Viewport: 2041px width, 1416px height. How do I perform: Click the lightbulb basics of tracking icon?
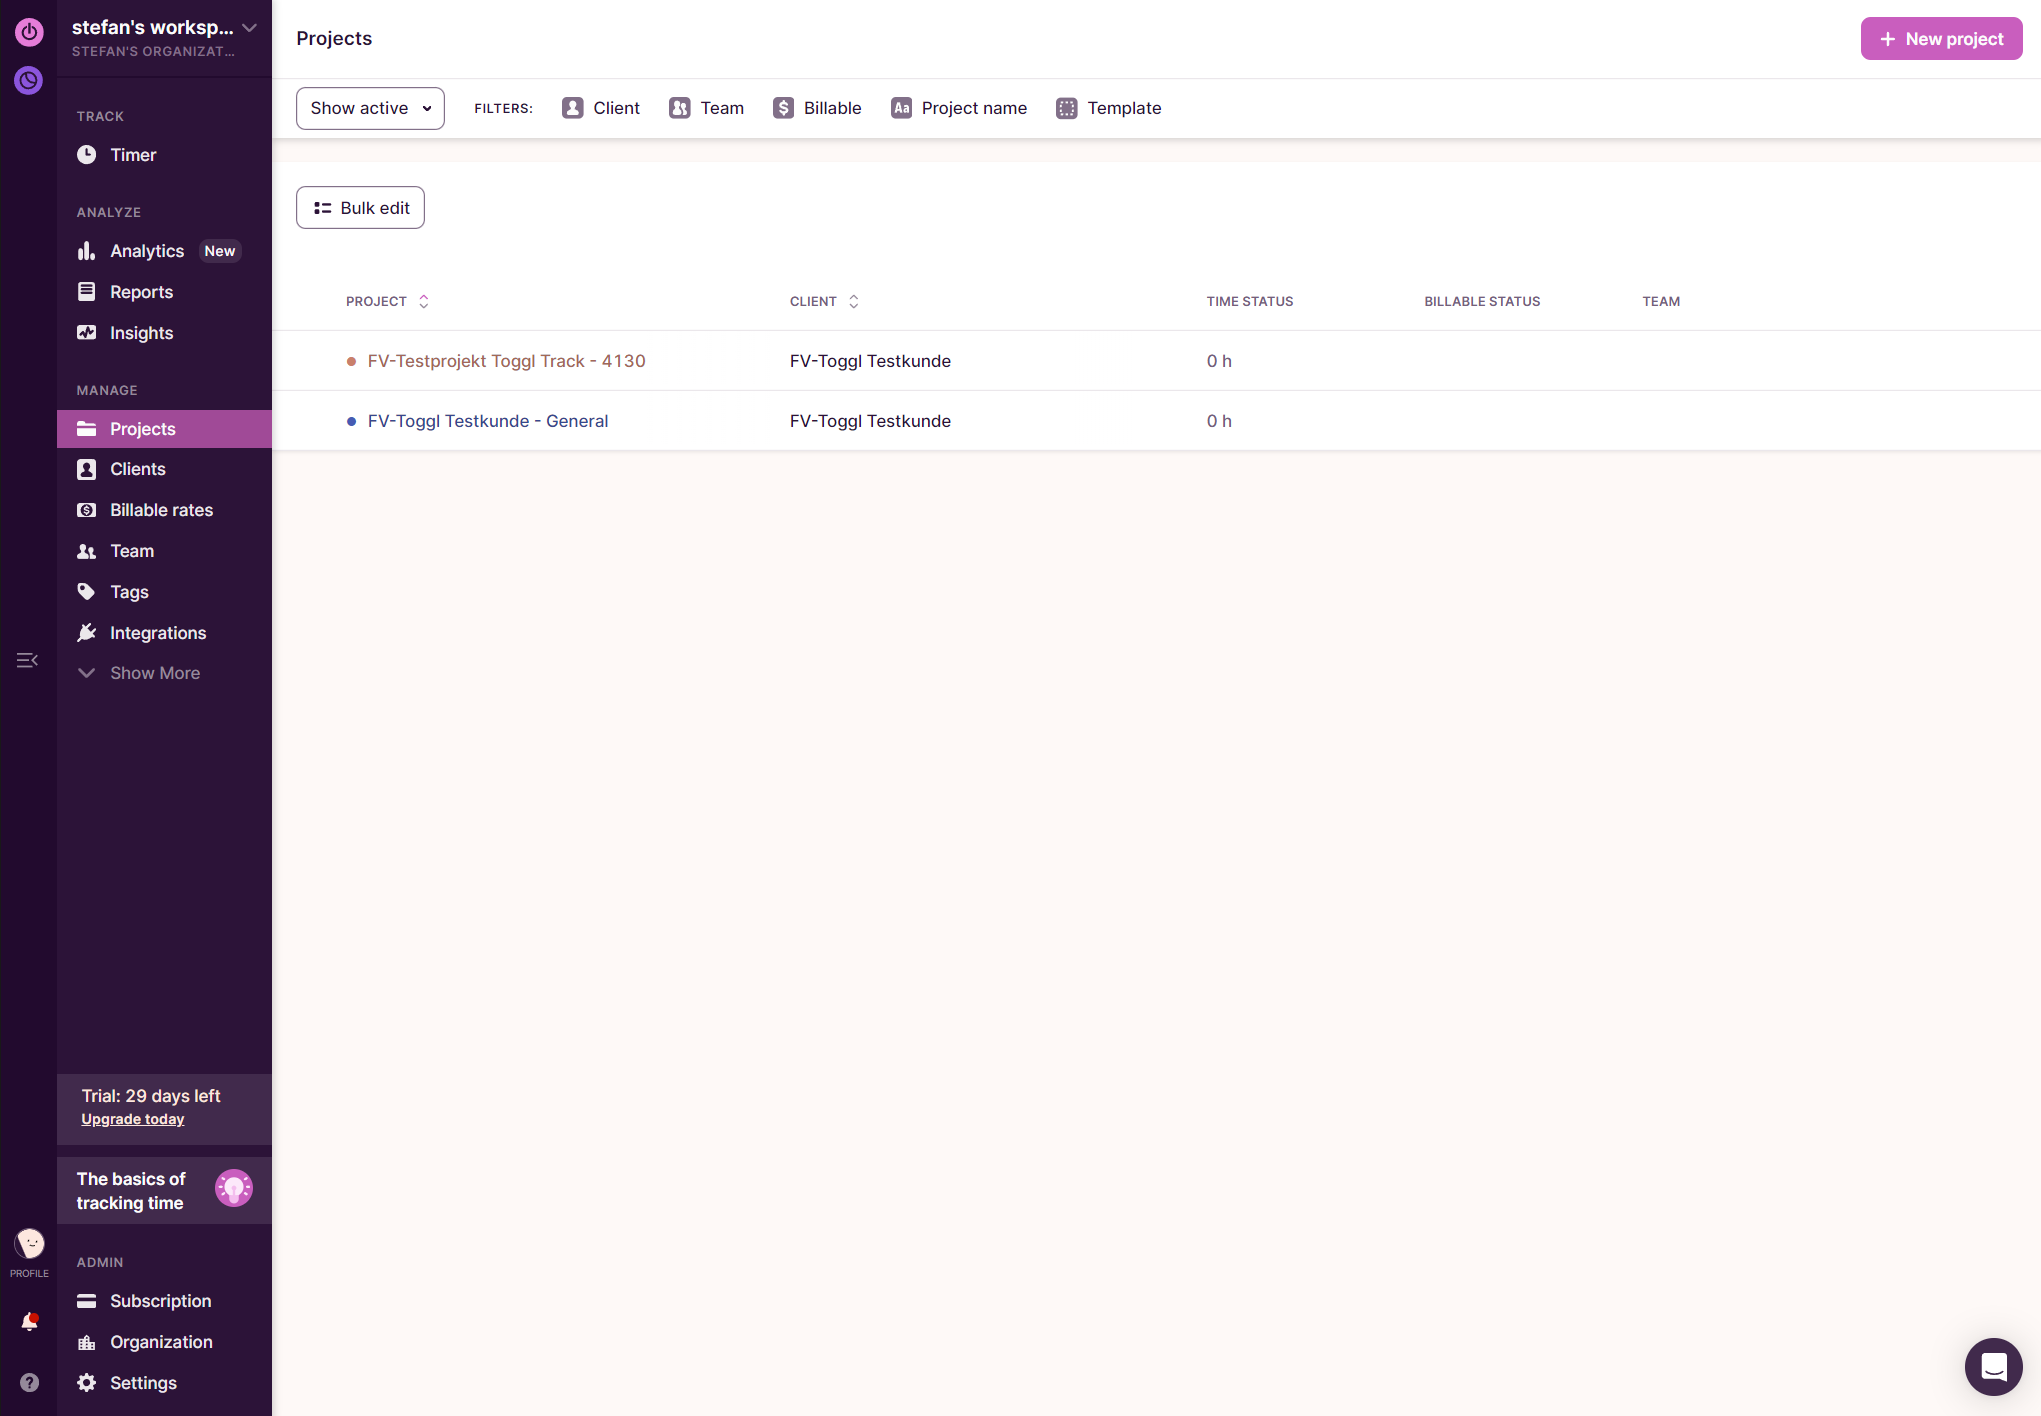click(233, 1189)
